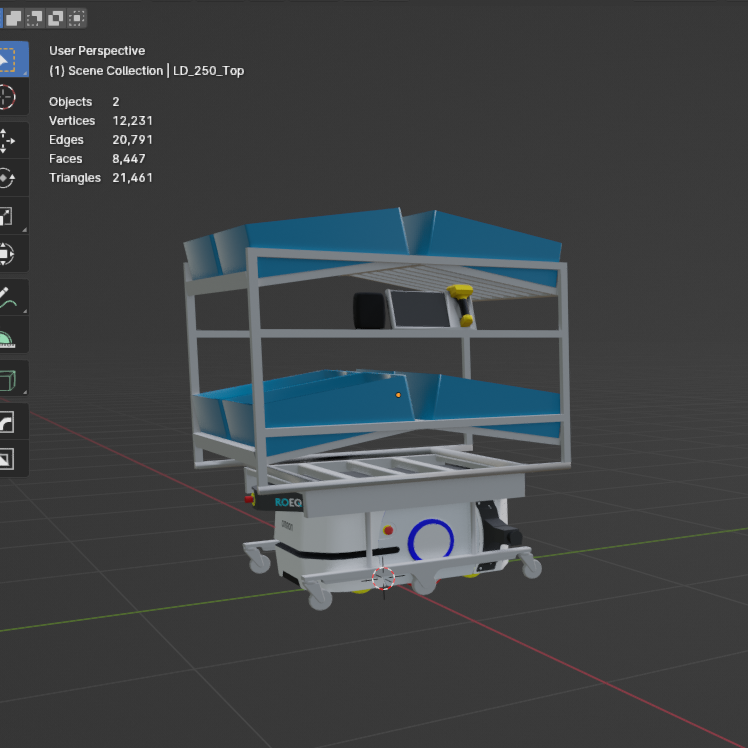This screenshot has width=748, height=748.
Task: Enable the Measure tool
Action: [7, 336]
